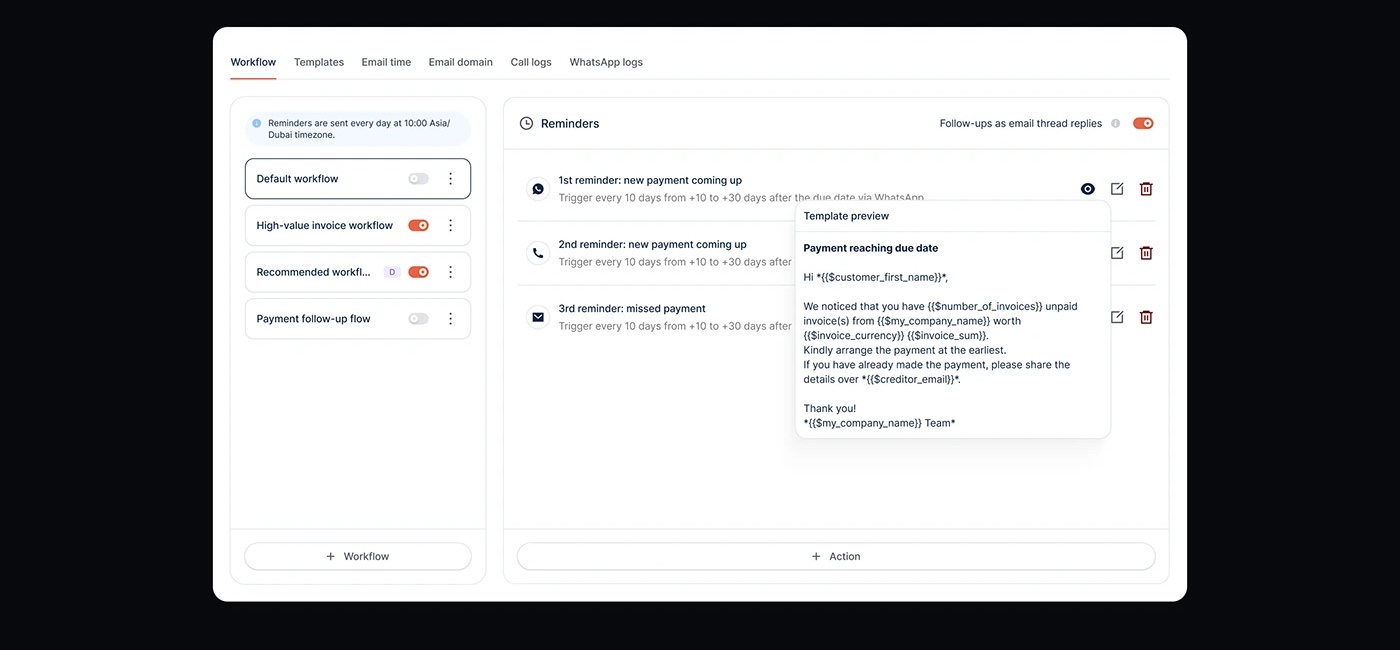The width and height of the screenshot is (1400, 650).
Task: Click the Template preview header
Action: (x=846, y=216)
